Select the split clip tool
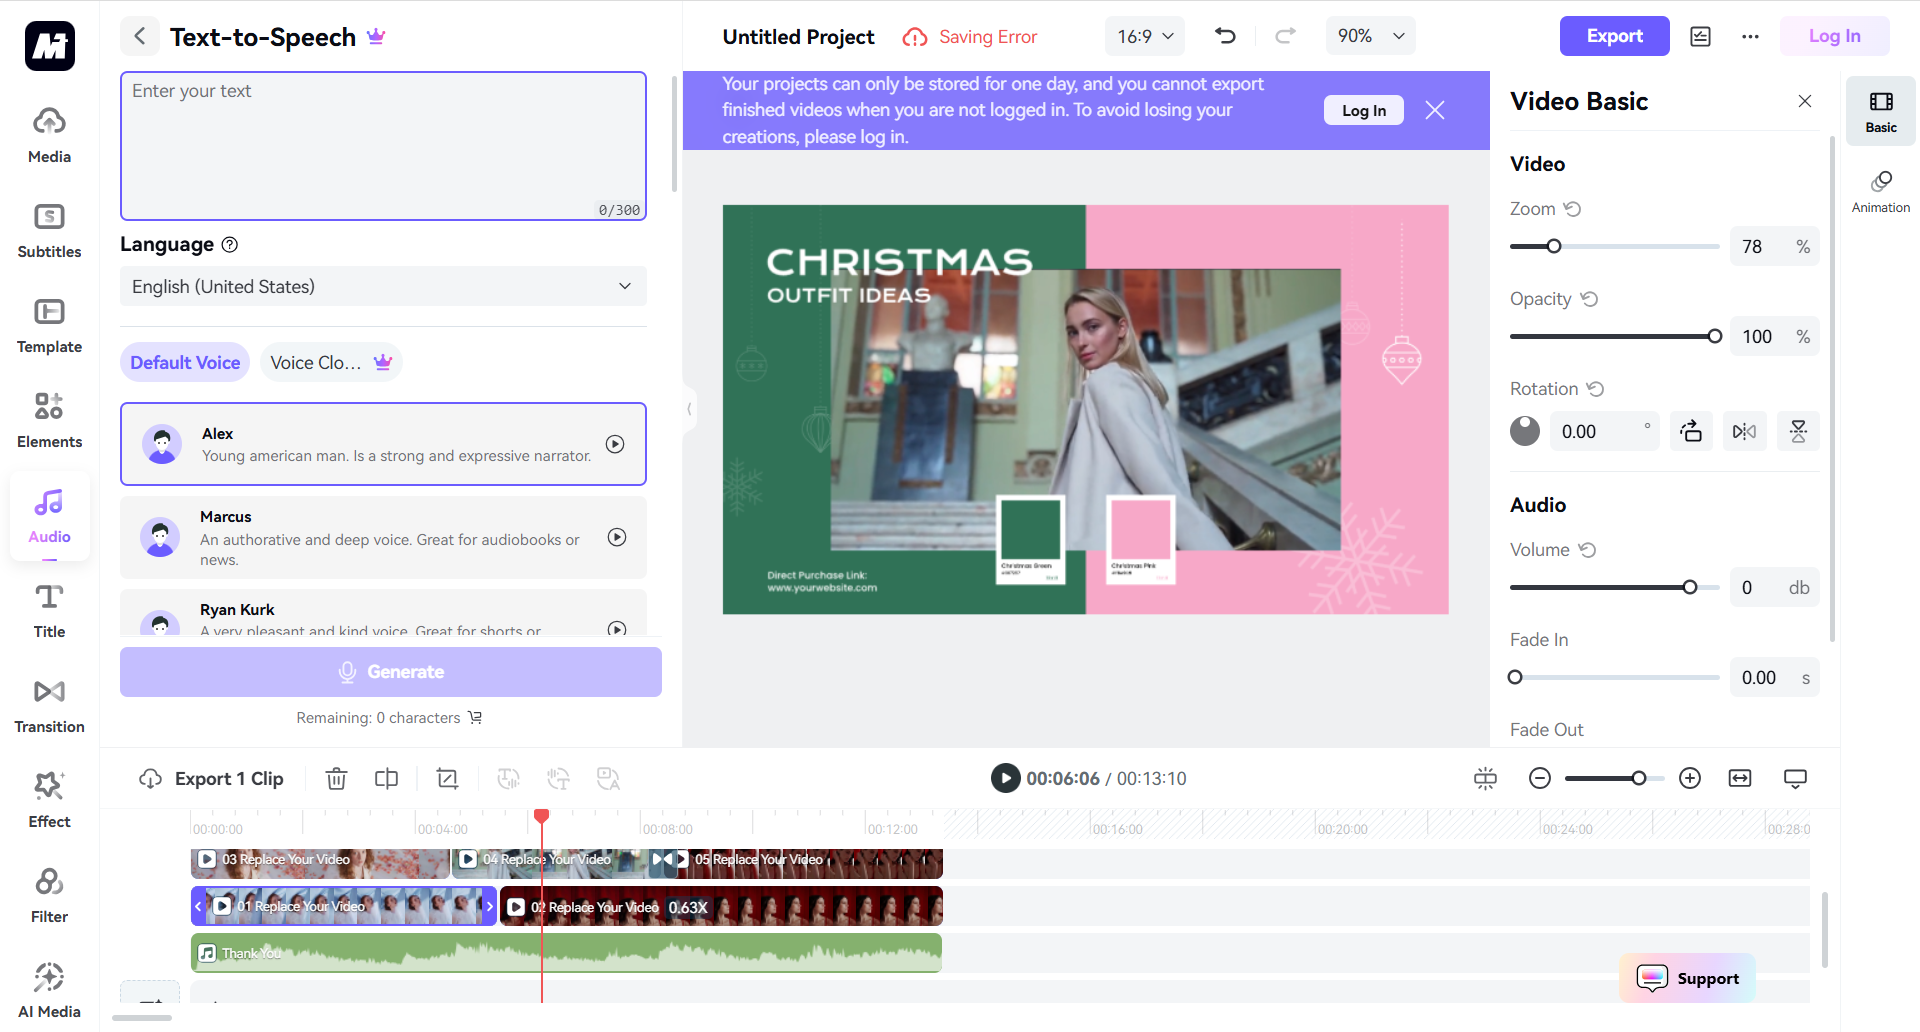Image resolution: width=1920 pixels, height=1032 pixels. 386,778
